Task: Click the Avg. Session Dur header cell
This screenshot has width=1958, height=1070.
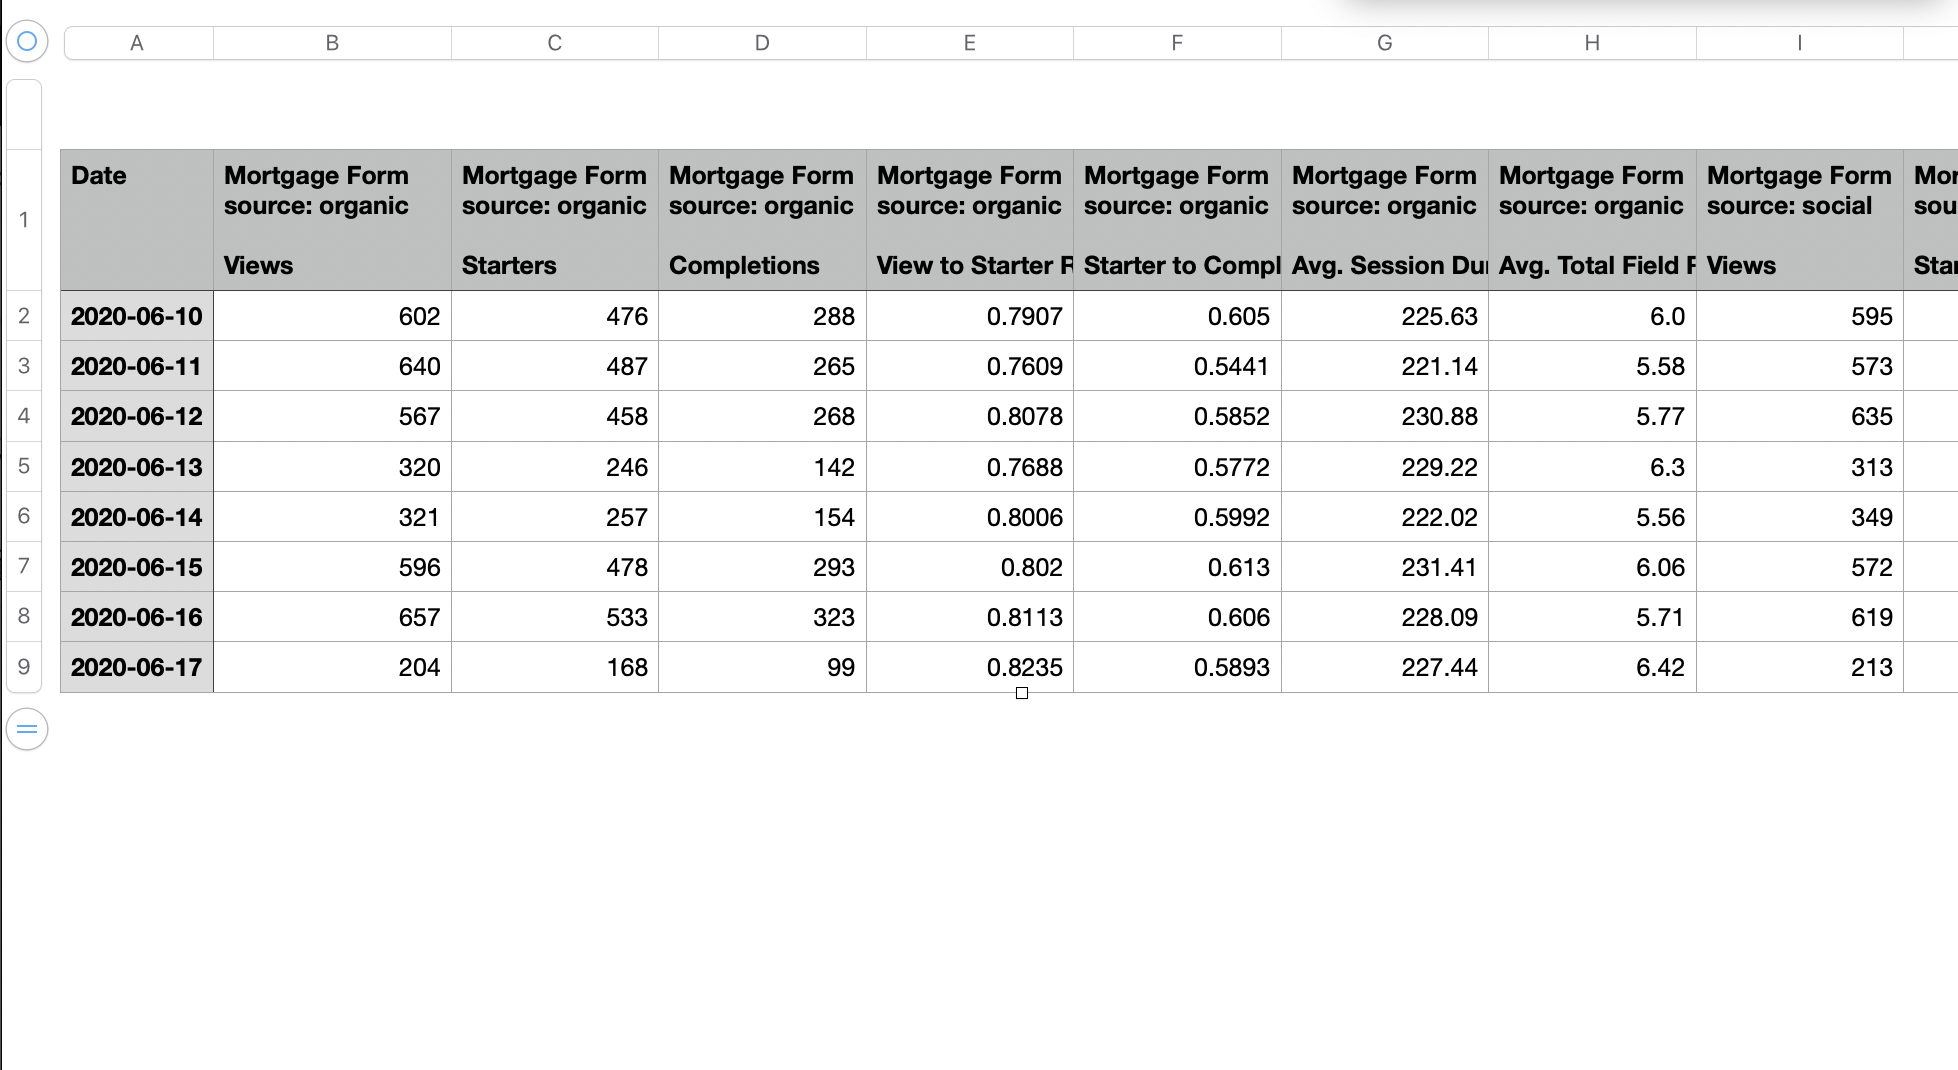Action: (1385, 220)
